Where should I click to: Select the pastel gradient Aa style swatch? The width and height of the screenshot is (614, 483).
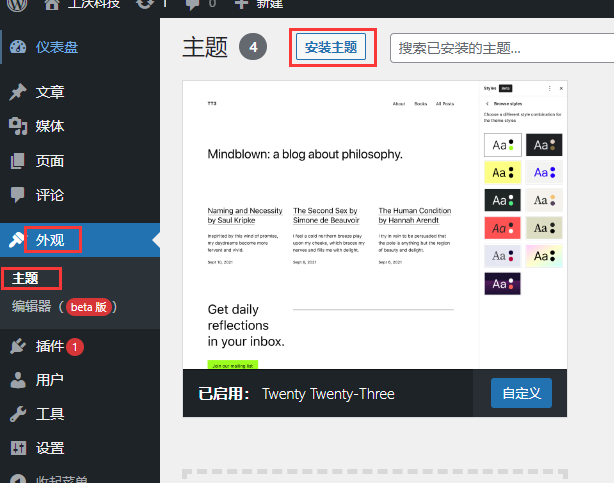[x=544, y=256]
